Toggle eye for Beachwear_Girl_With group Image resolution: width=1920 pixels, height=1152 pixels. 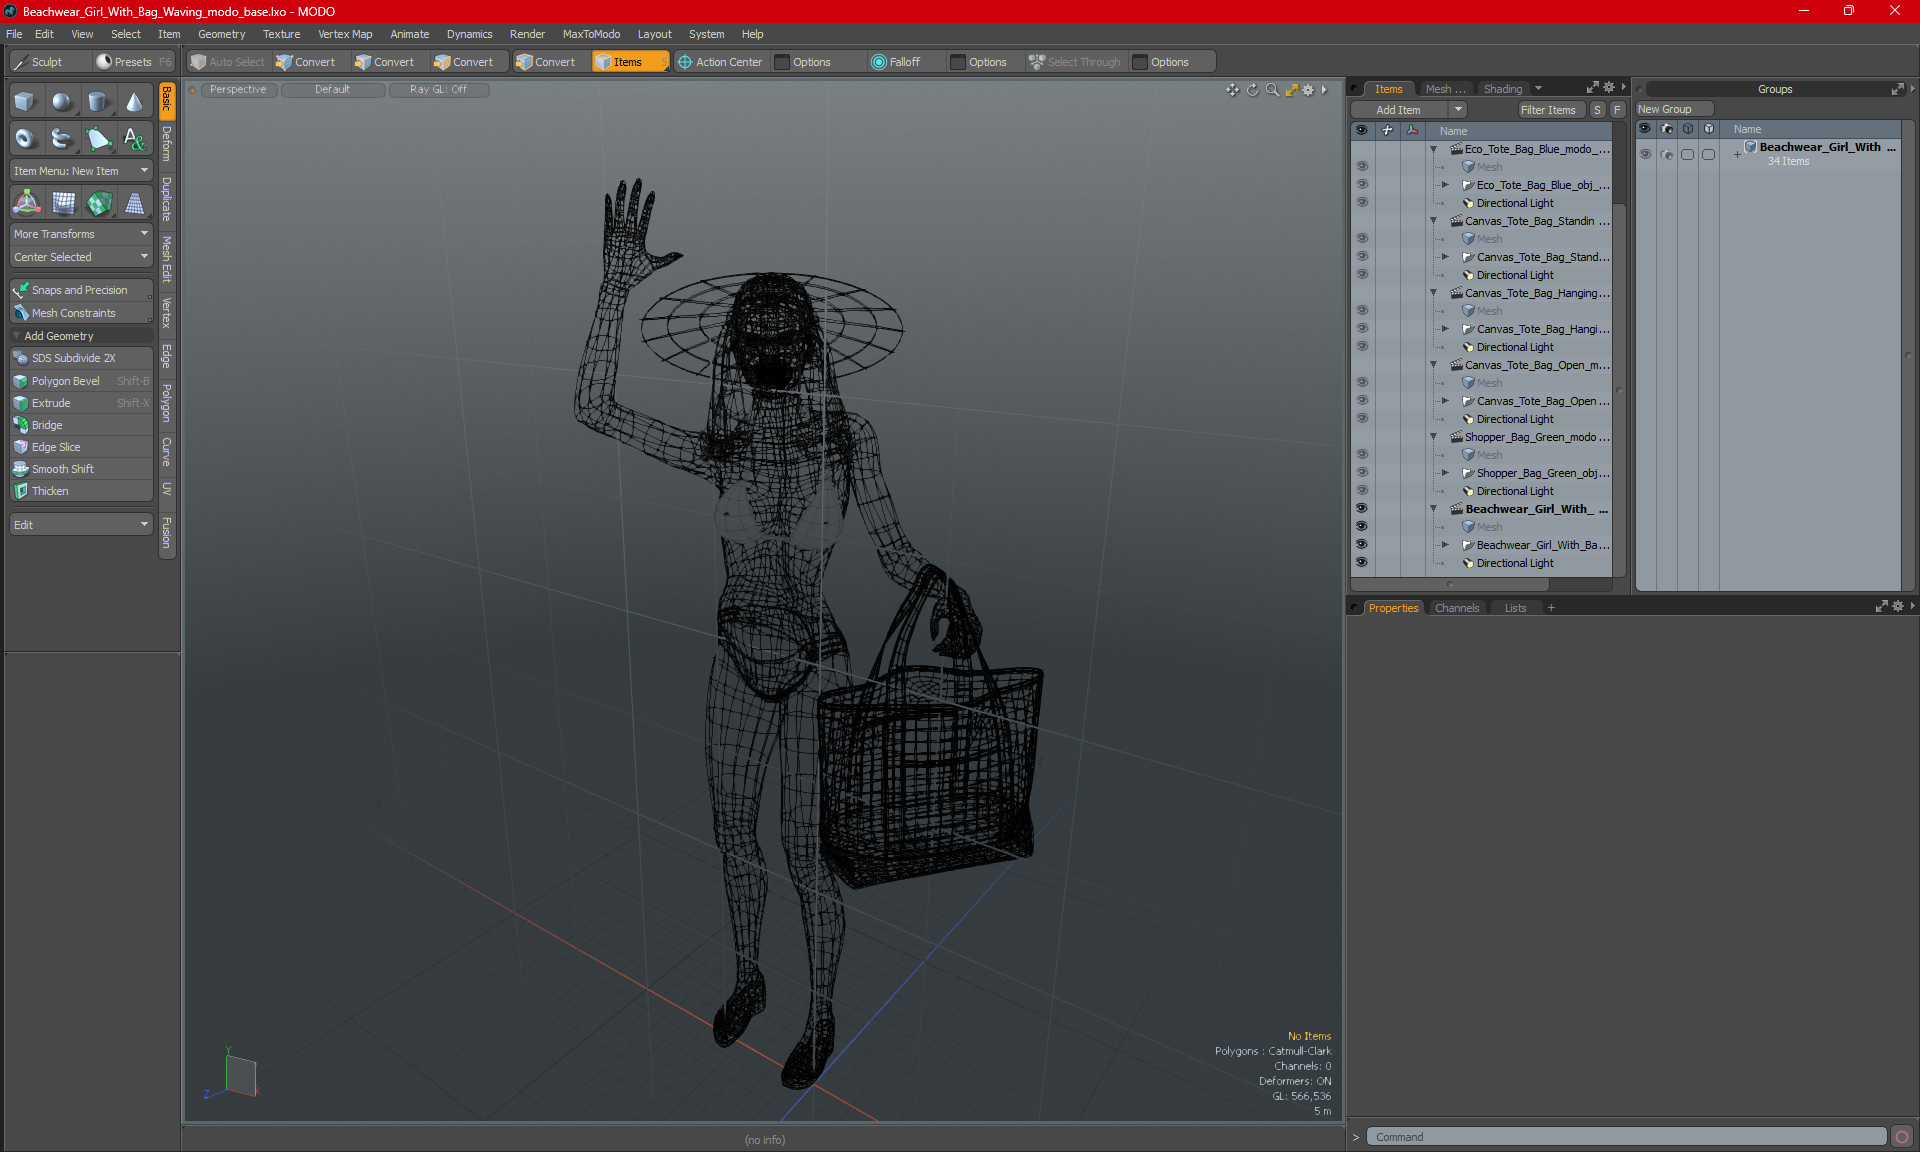1645,154
